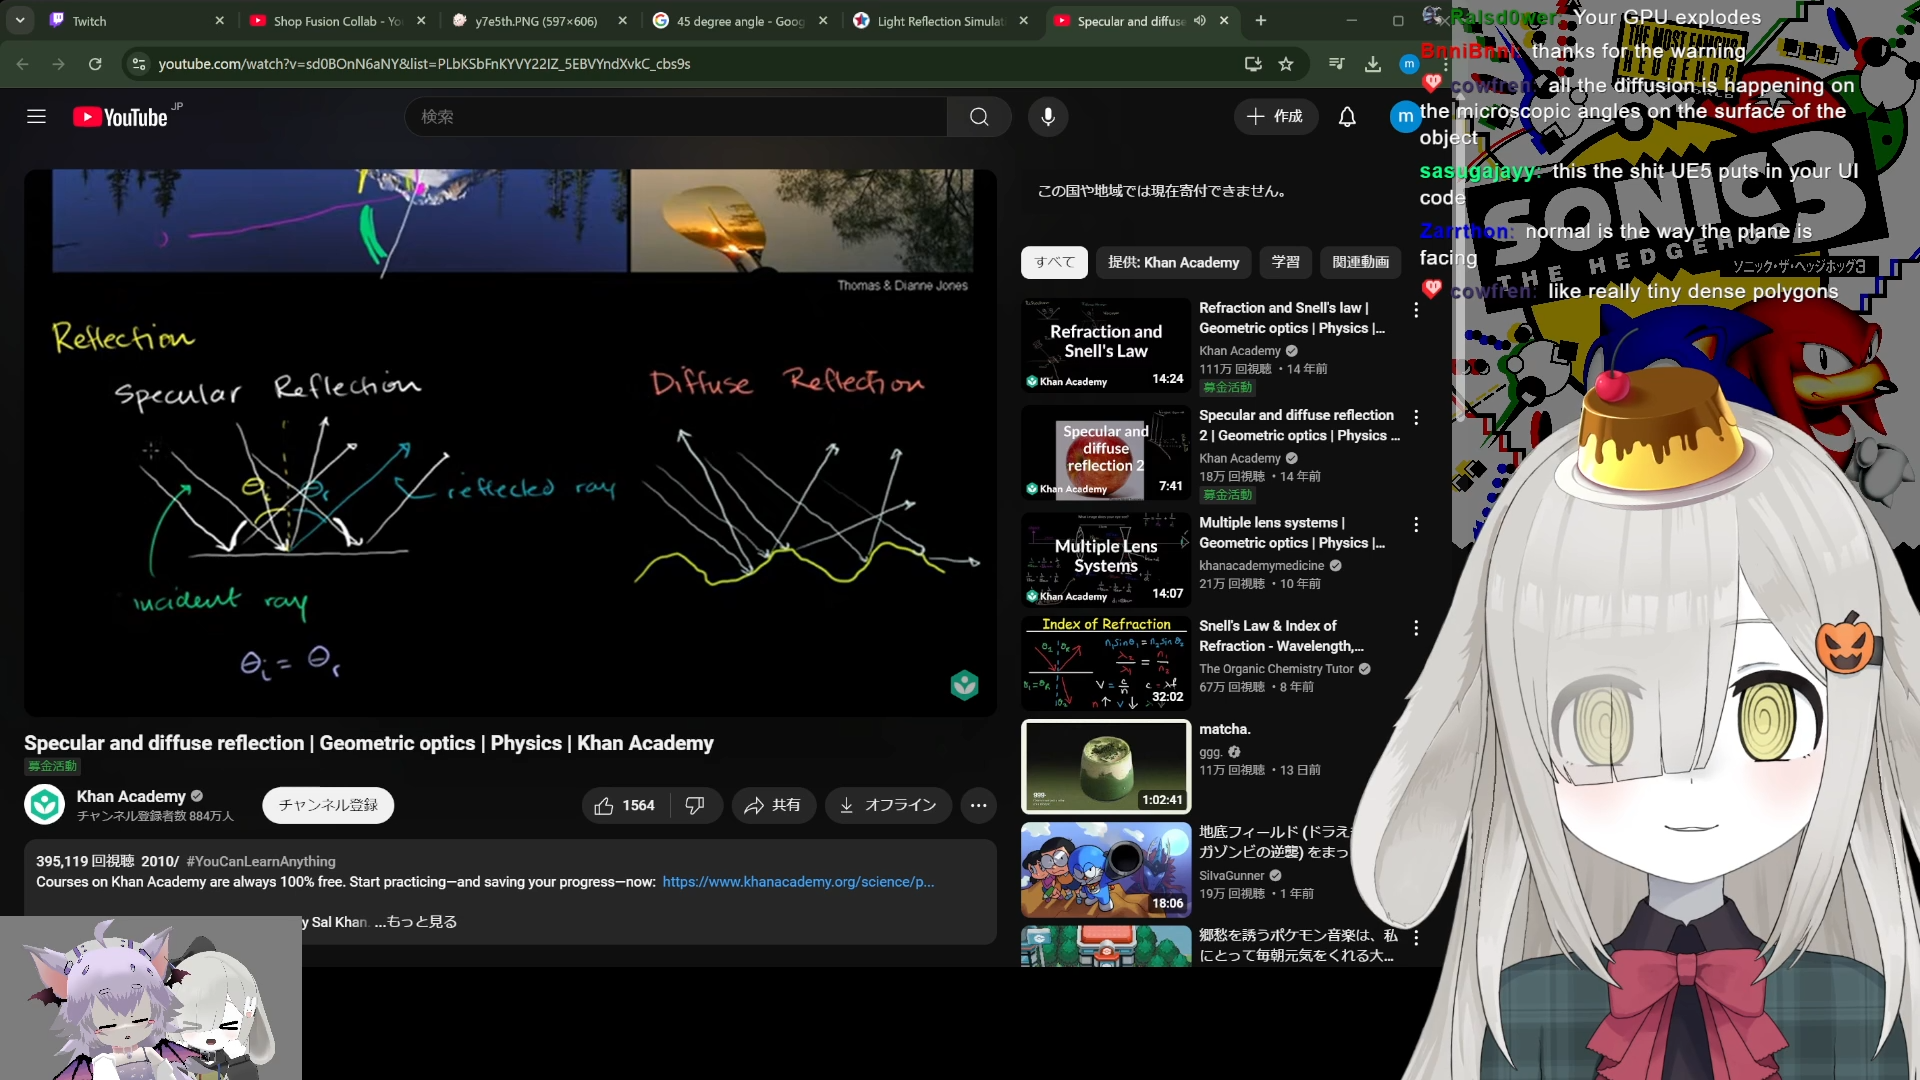The height and width of the screenshot is (1080, 1920).
Task: Dislike the video with thumbs down
Action: (695, 805)
